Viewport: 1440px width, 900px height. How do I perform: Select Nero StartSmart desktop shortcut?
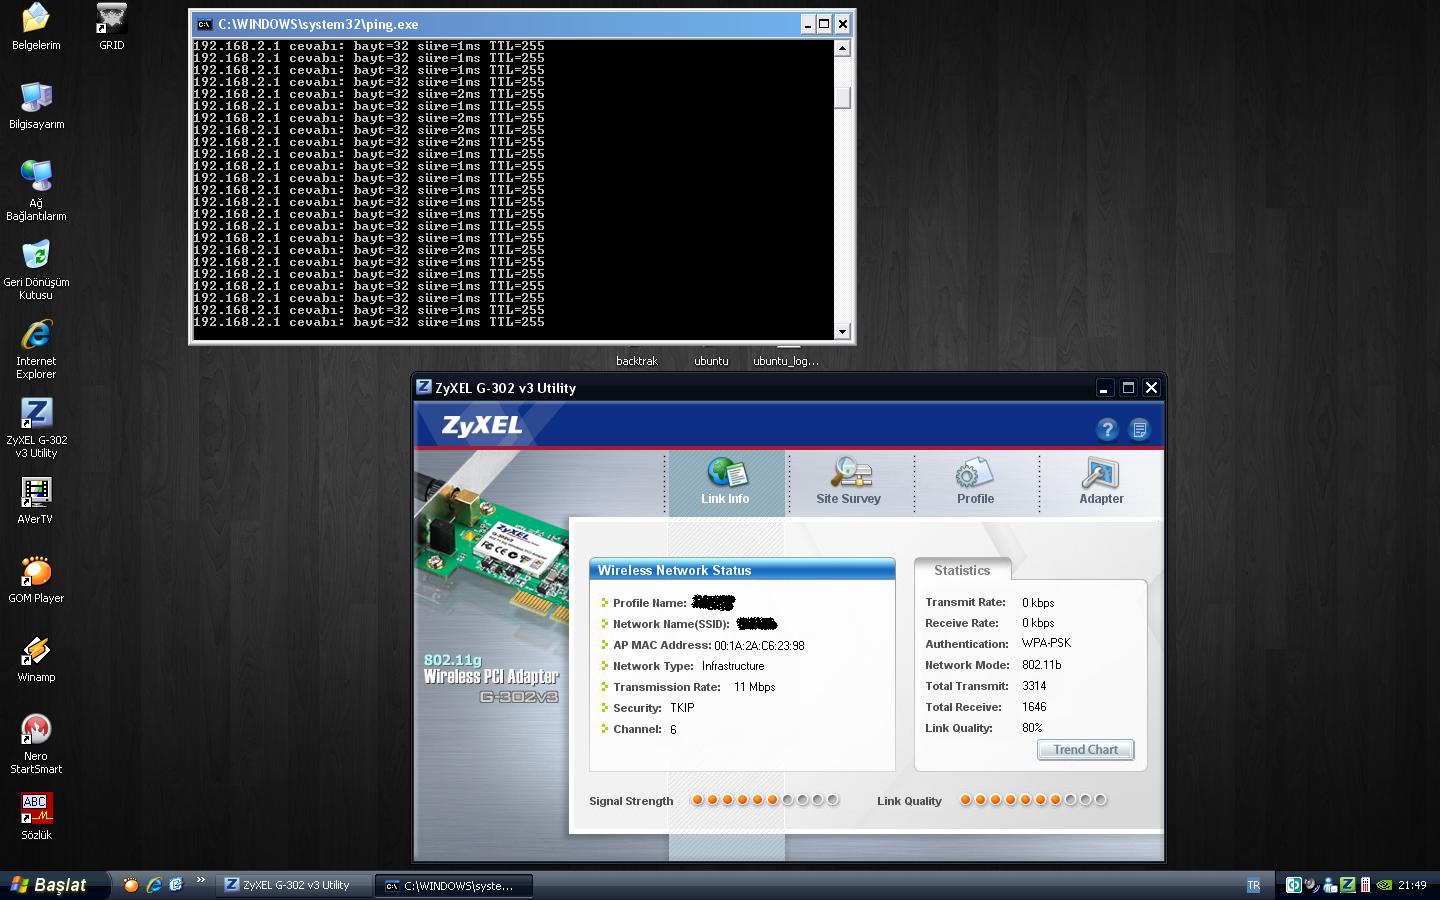coord(36,744)
